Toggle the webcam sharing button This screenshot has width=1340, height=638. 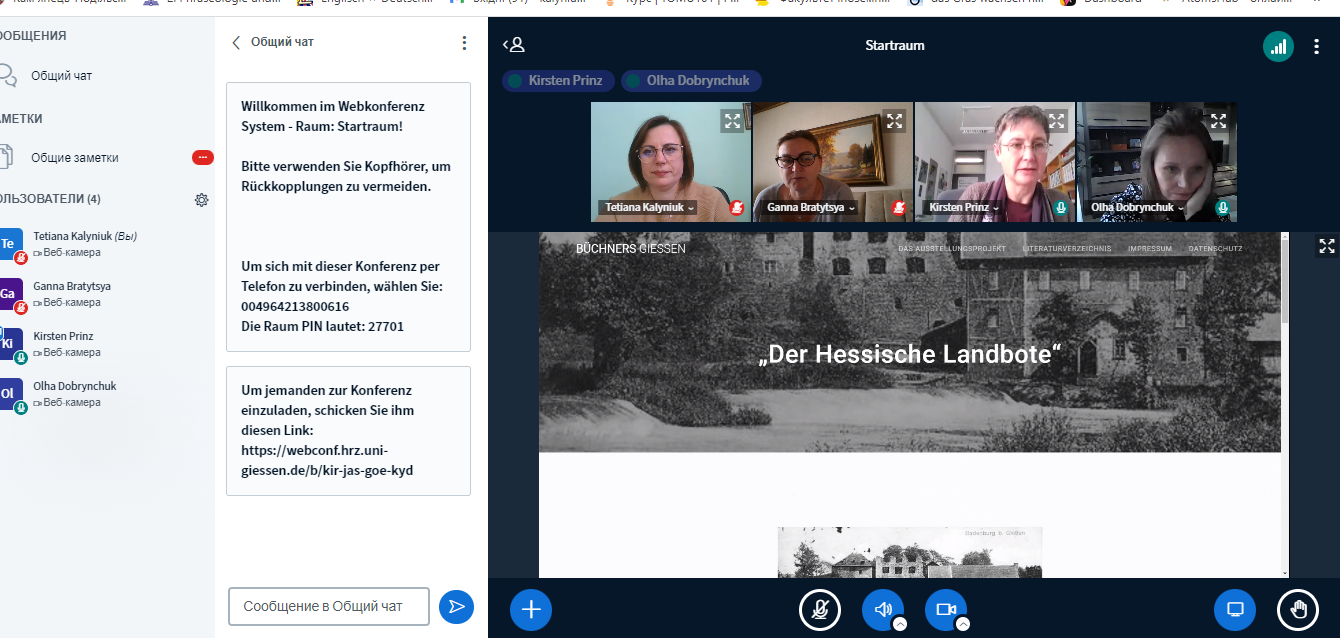tap(945, 608)
